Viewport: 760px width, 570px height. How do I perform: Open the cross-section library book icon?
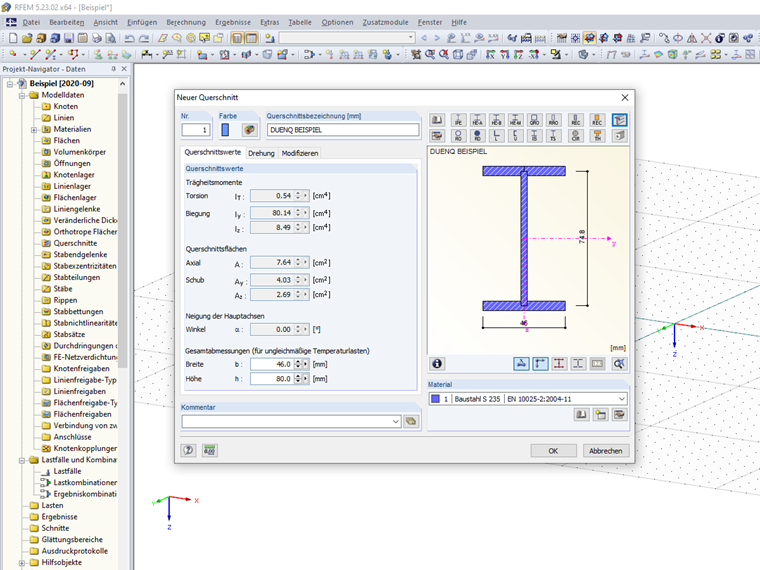tap(437, 120)
